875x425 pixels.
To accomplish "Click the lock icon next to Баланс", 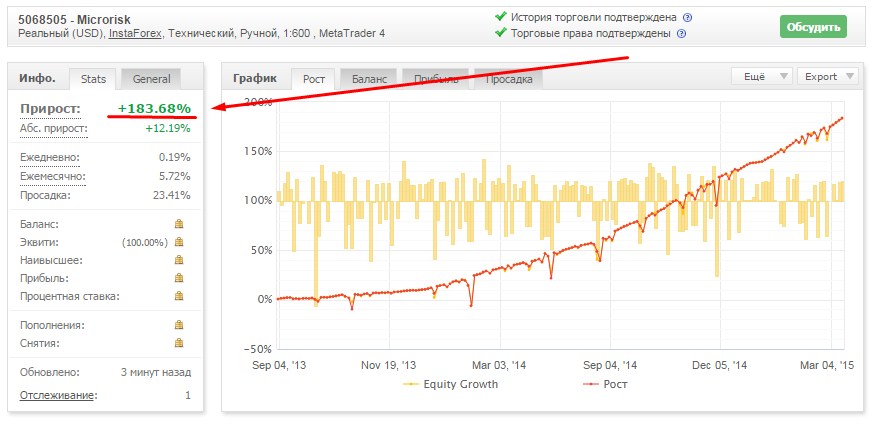I will click(x=180, y=224).
